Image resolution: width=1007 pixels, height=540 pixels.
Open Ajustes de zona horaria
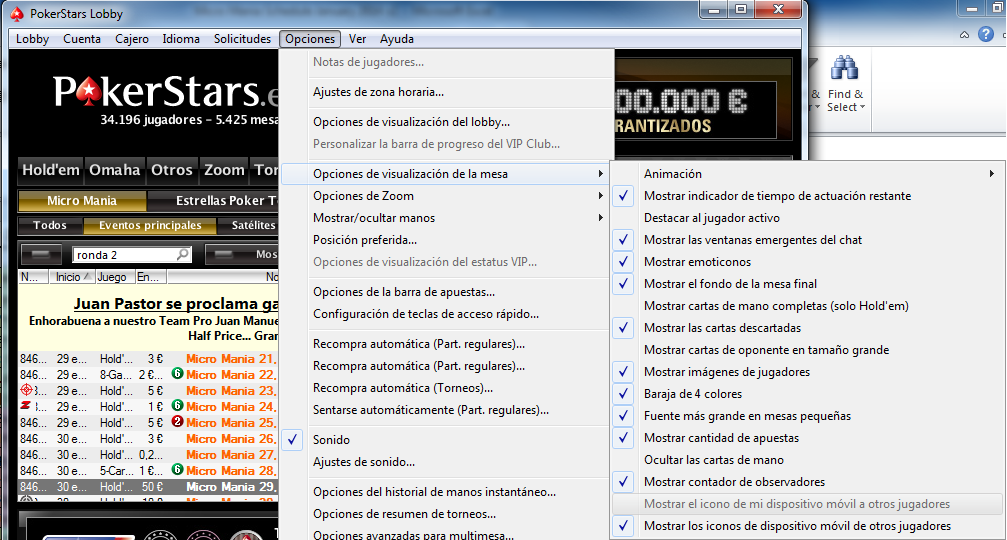(x=445, y=92)
